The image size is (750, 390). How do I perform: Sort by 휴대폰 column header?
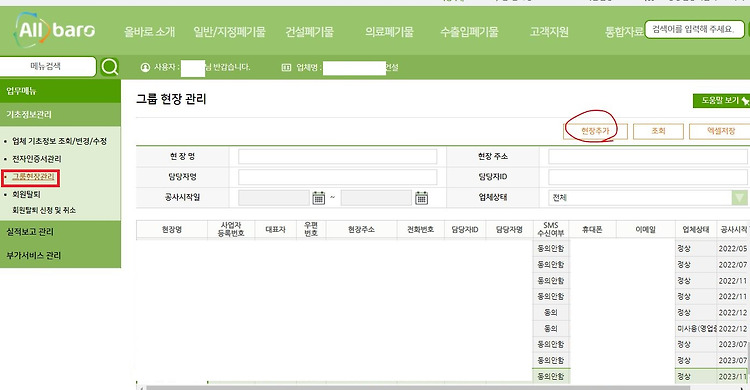[x=592, y=230]
